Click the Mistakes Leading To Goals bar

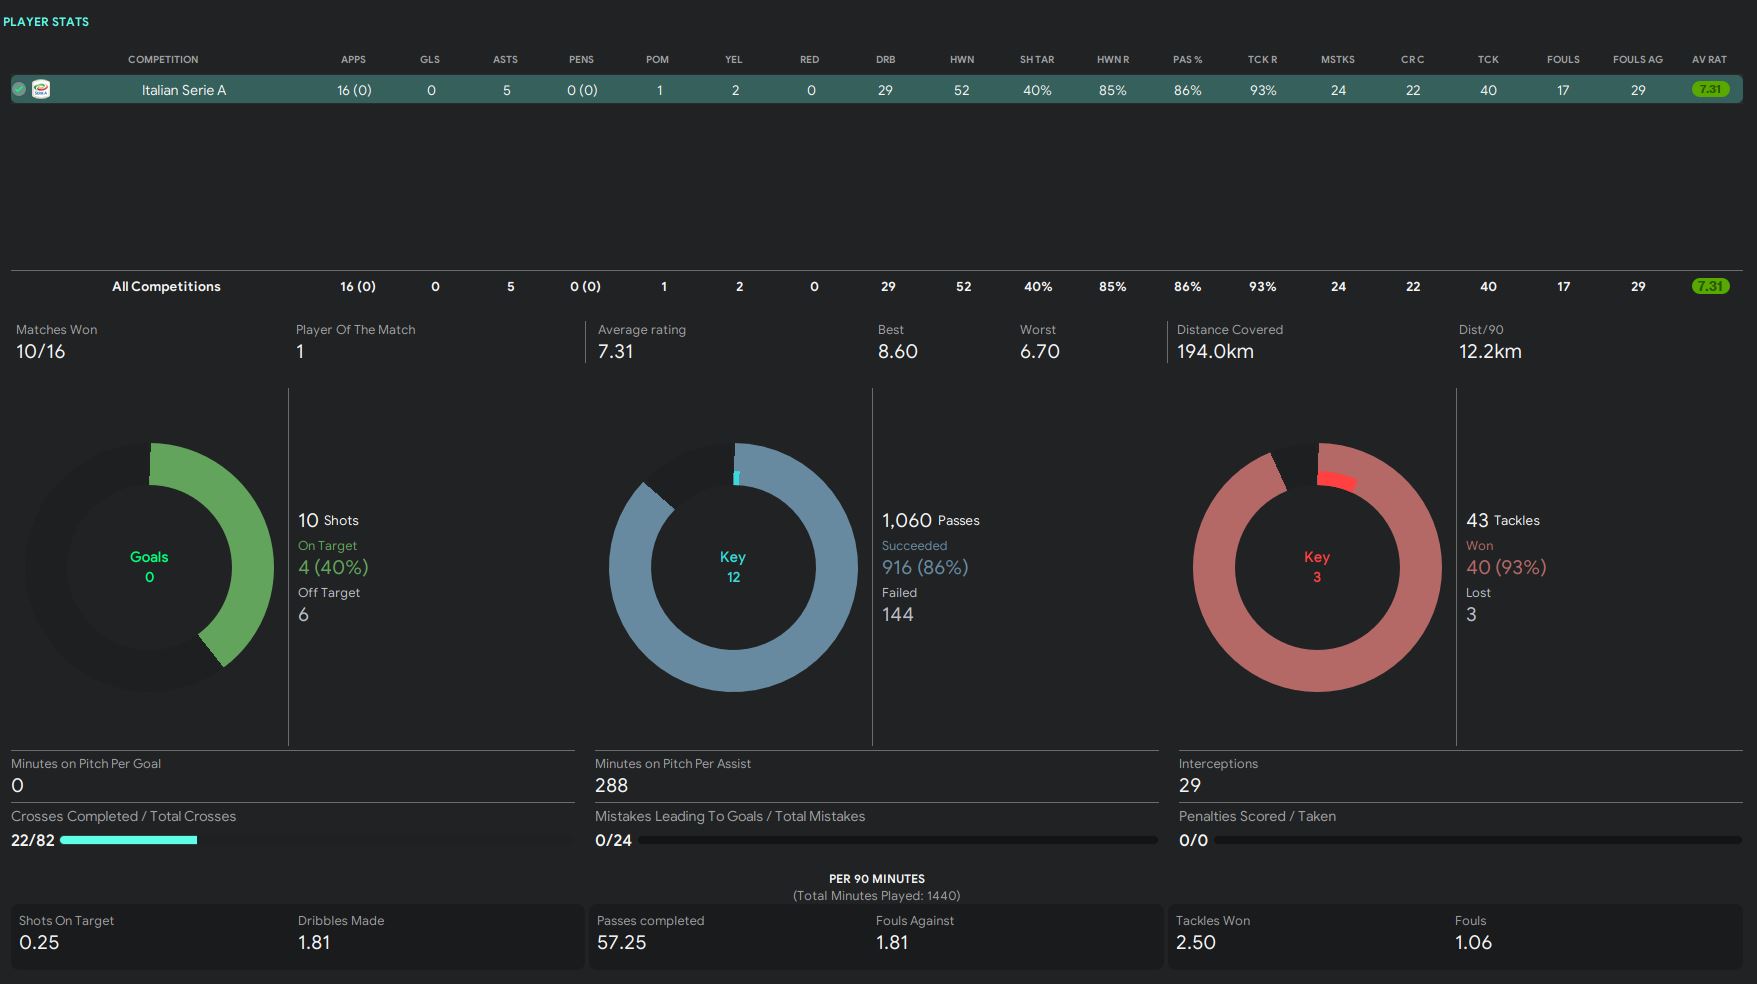pos(897,840)
